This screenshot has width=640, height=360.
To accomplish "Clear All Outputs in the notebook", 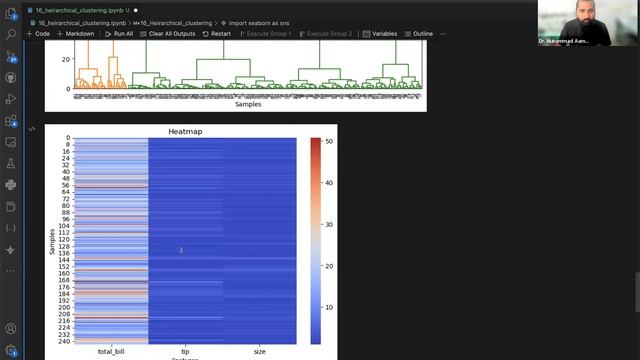I will pos(168,34).
